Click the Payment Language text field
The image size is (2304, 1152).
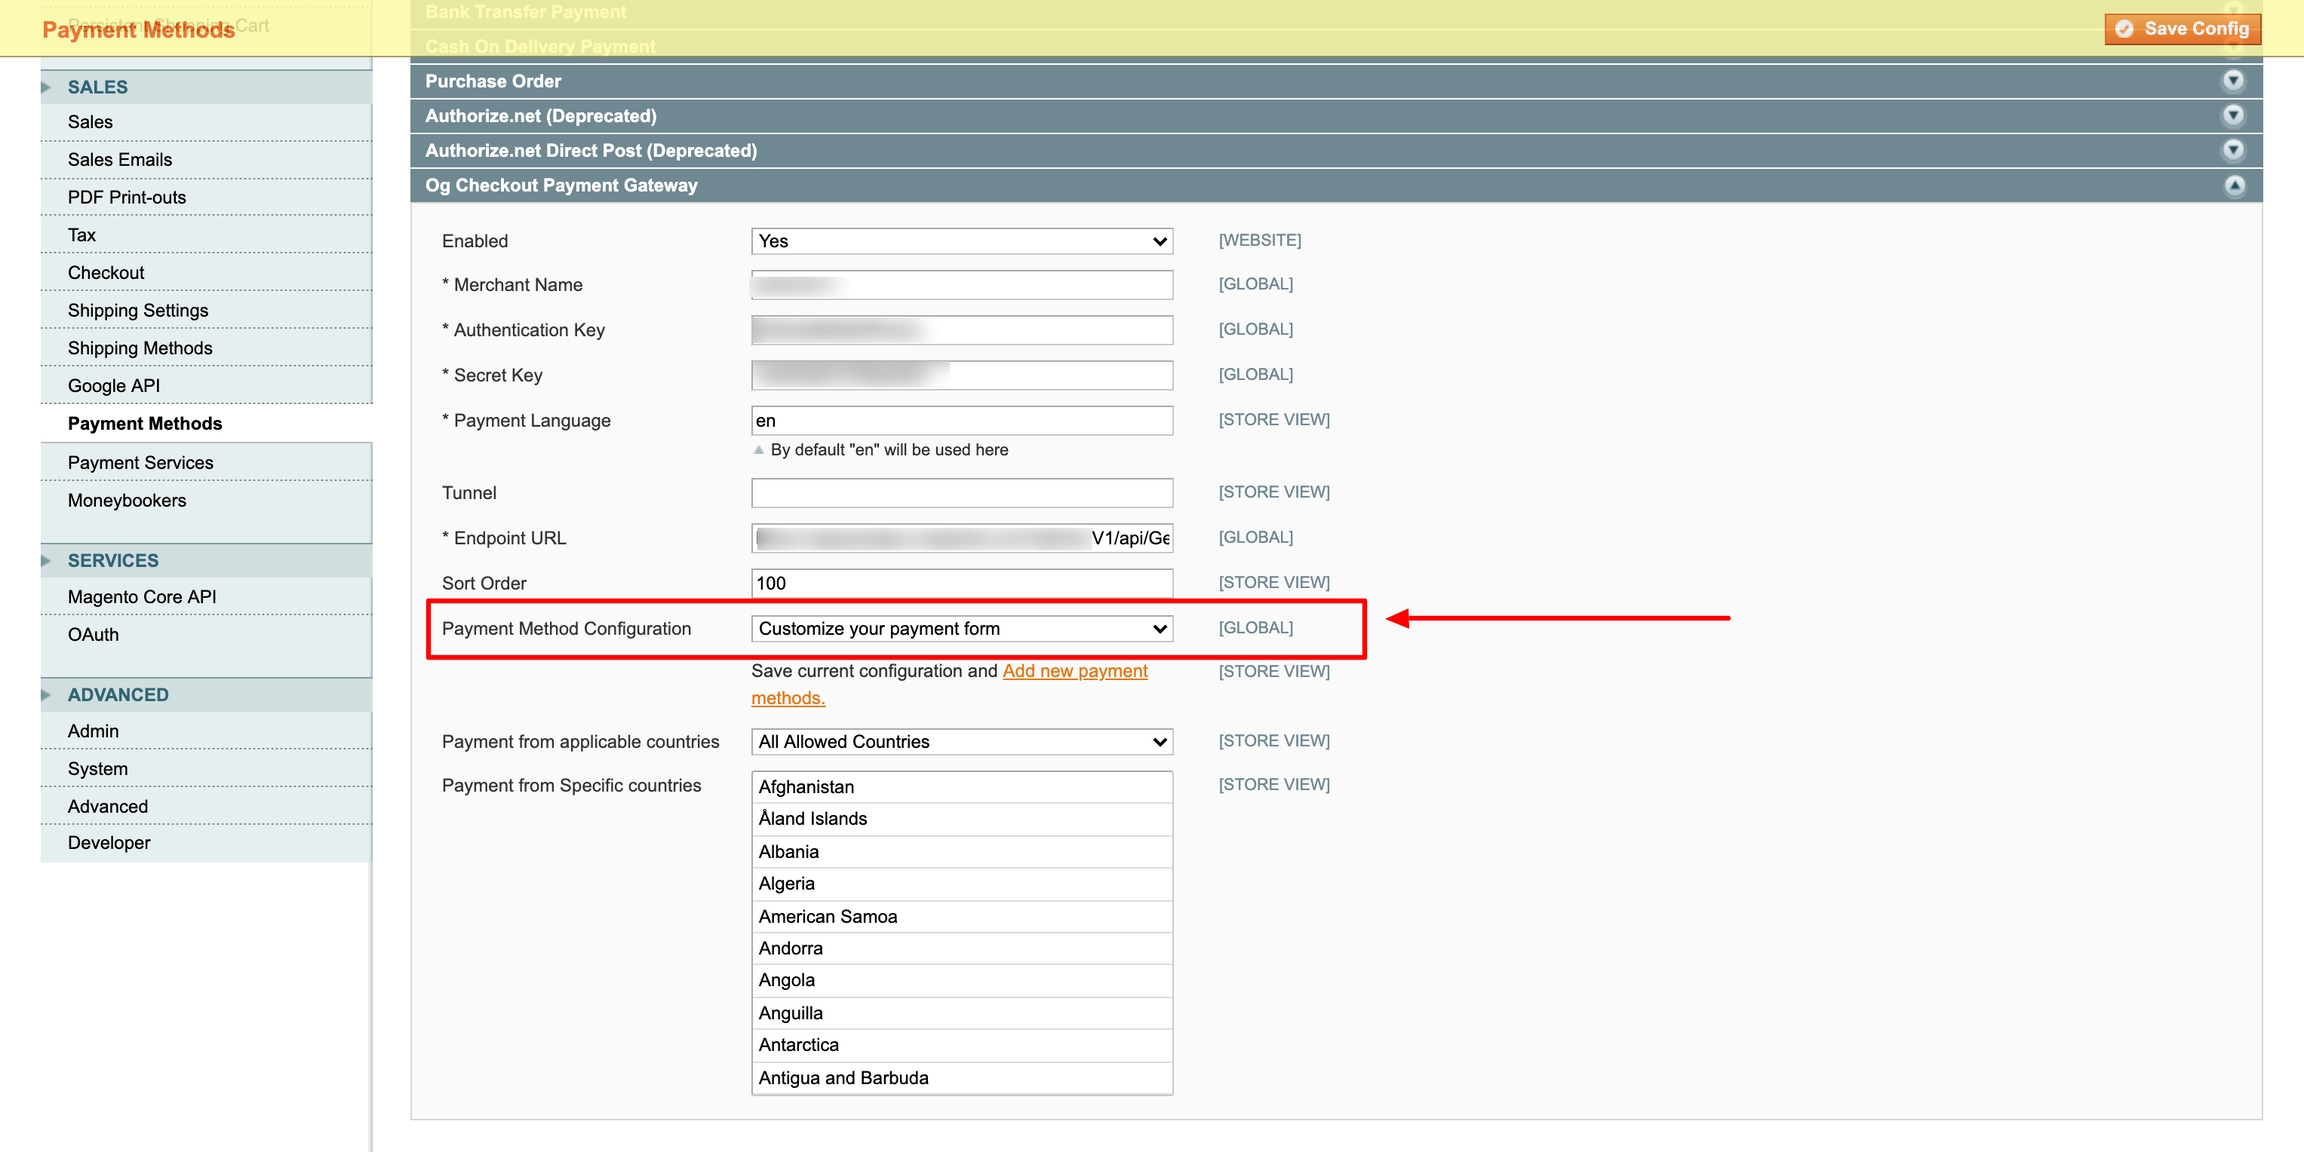coord(961,421)
